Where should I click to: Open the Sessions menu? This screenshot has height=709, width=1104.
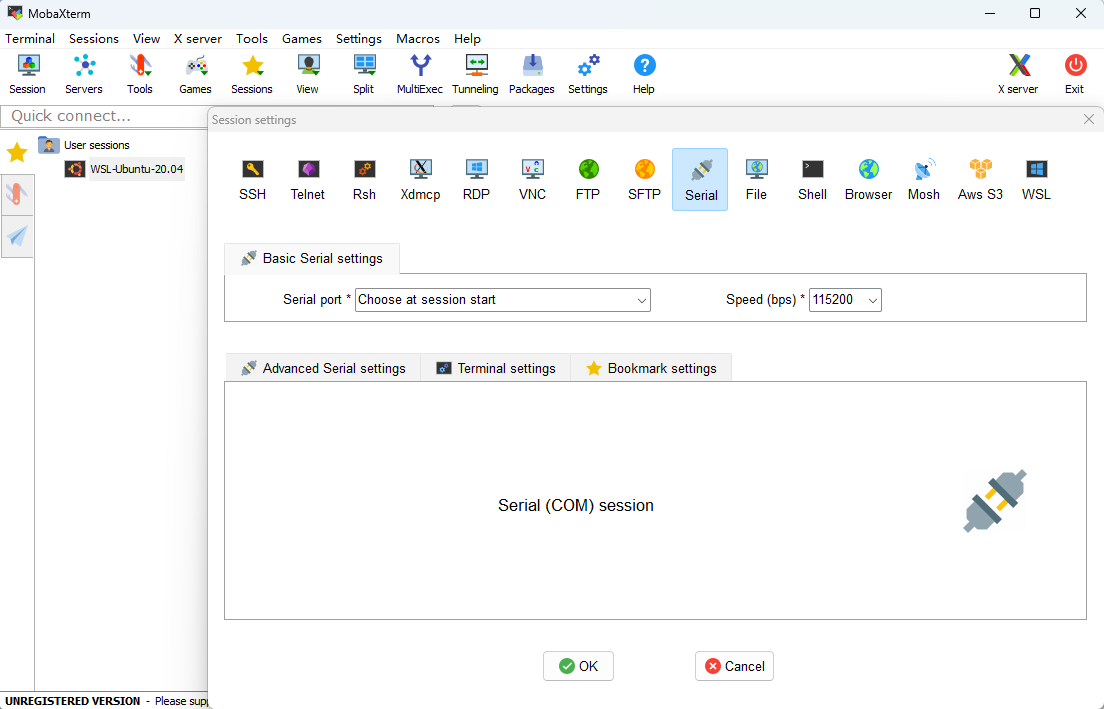tap(94, 39)
